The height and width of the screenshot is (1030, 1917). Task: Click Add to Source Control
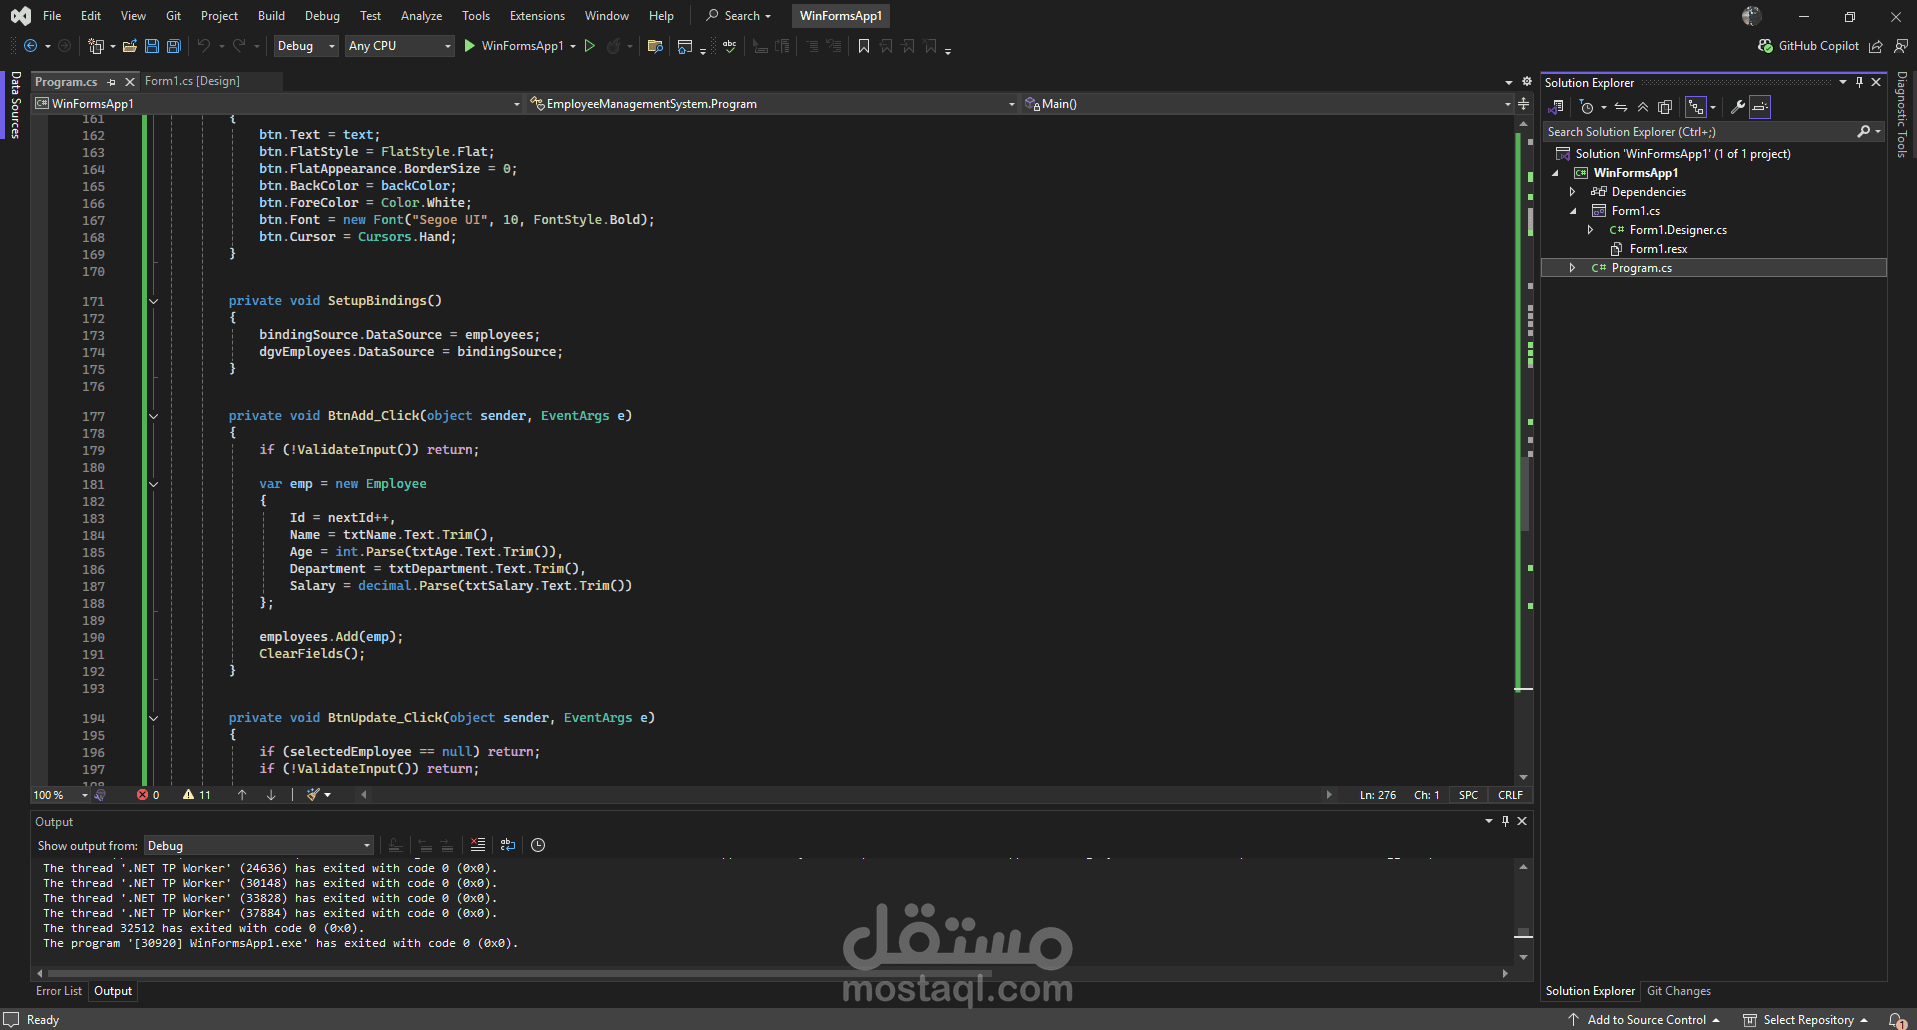[1646, 1020]
